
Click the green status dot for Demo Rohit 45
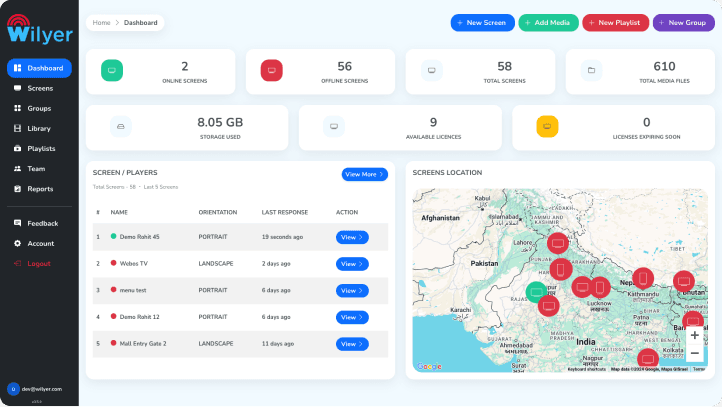coord(113,236)
